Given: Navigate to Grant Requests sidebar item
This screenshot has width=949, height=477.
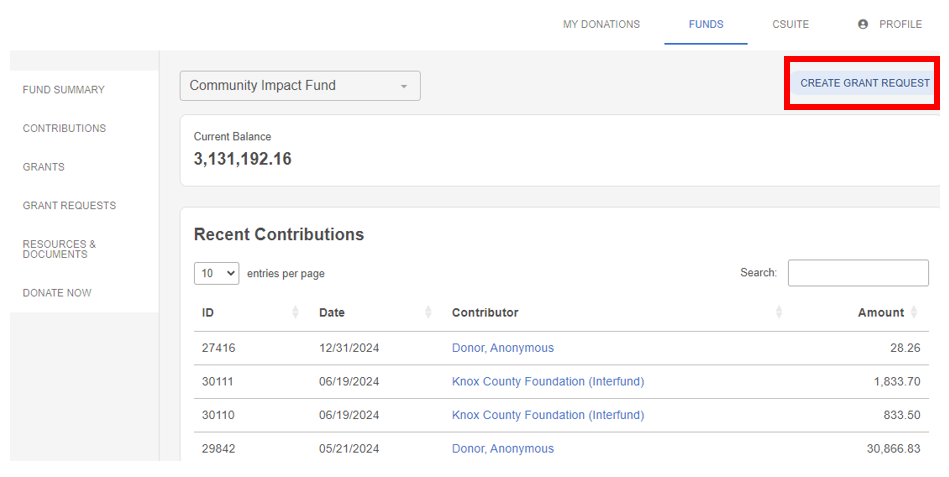Looking at the screenshot, I should (x=70, y=206).
